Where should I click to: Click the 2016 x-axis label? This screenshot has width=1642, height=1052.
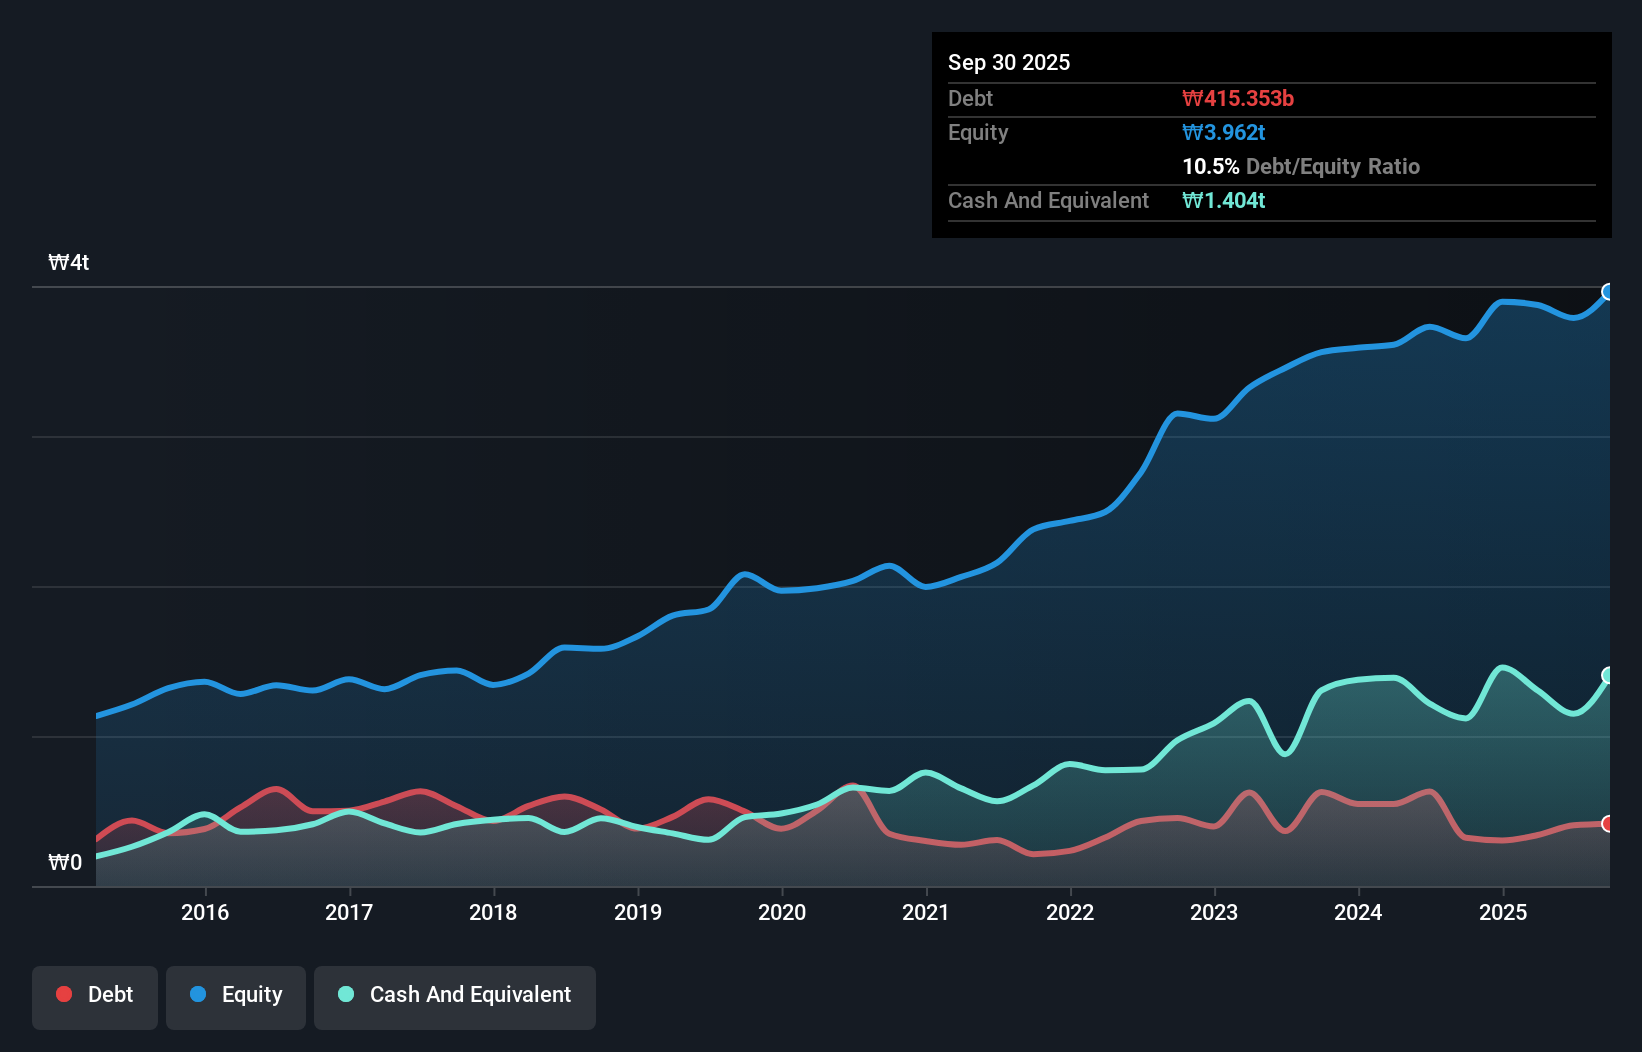[x=205, y=912]
